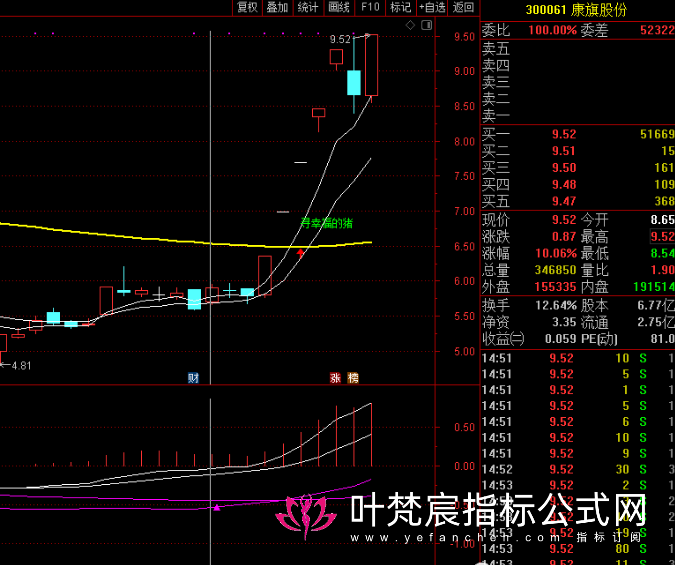The image size is (675, 565).
Task: Click the 最低 low price label
Action: tap(594, 253)
